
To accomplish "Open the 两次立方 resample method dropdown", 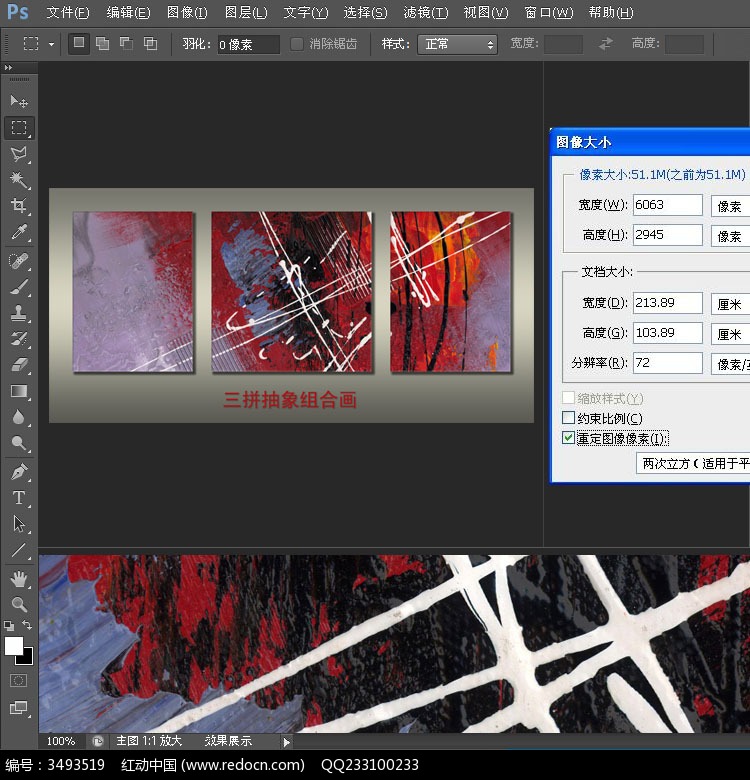I will pos(693,464).
